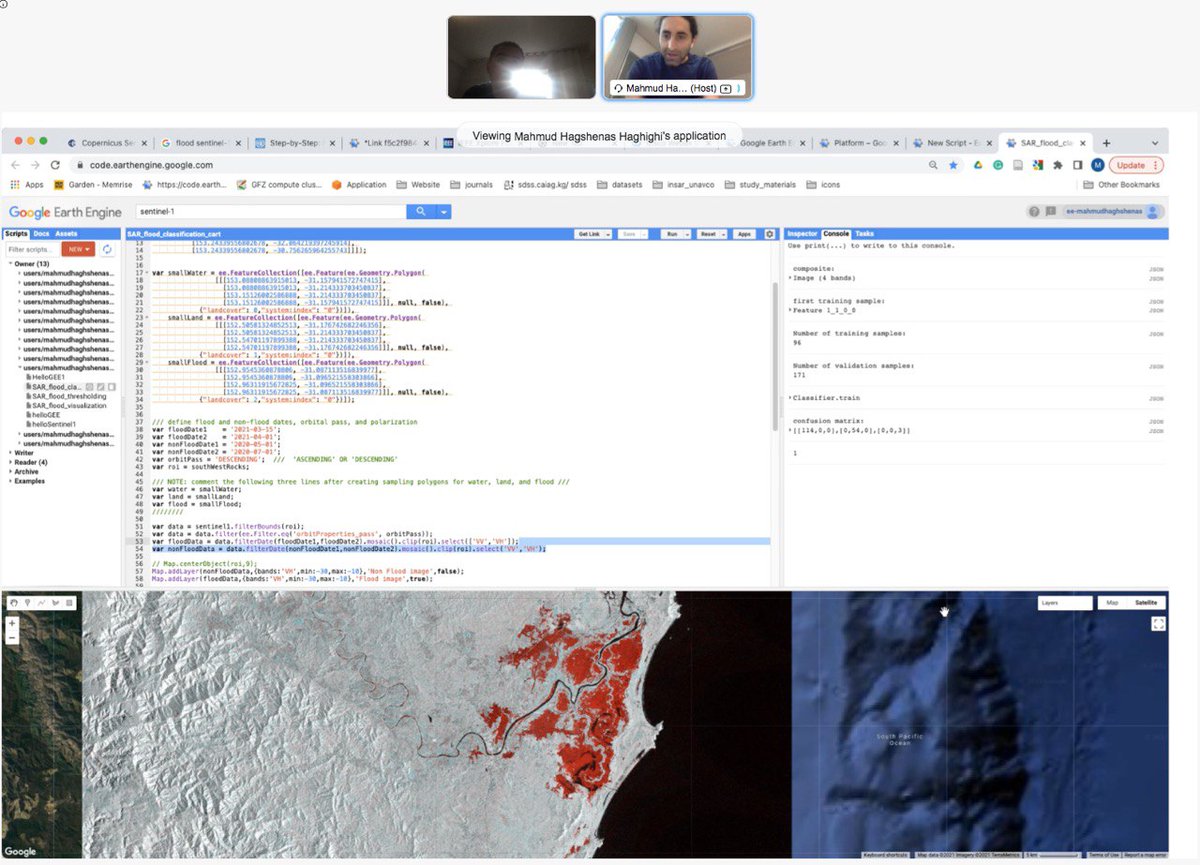The image size is (1200, 865).
Task: Click the Filter scripts input field
Action: click(x=32, y=248)
